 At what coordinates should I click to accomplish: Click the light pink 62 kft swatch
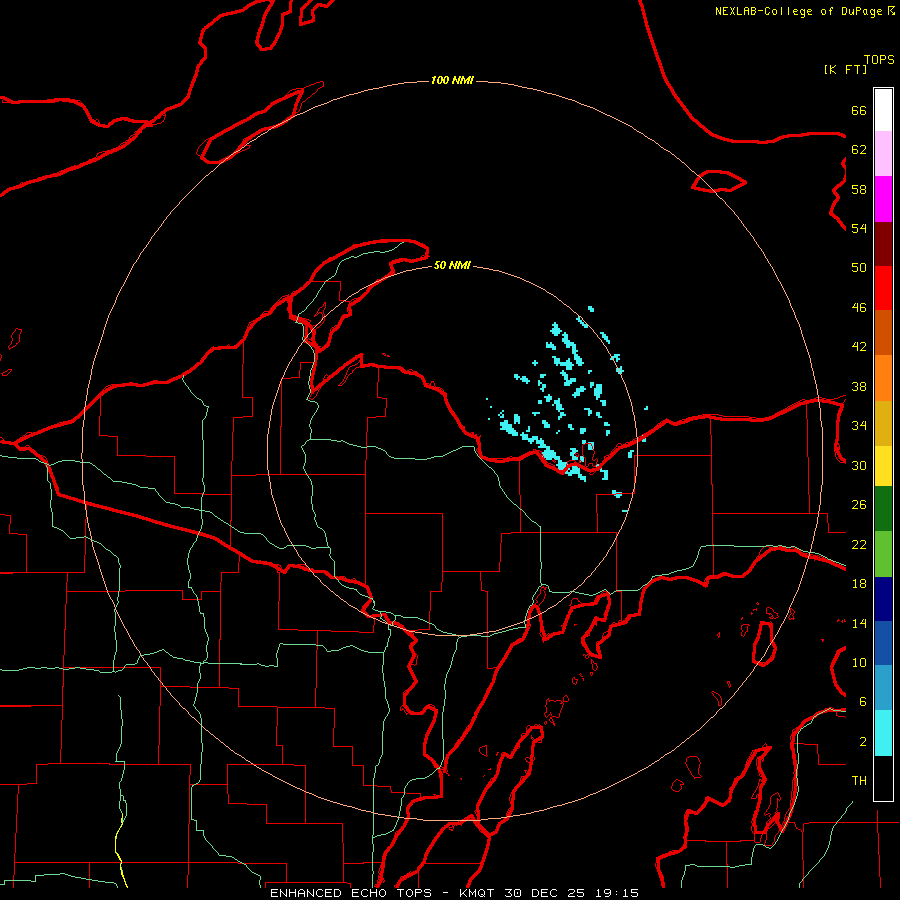pos(883,153)
